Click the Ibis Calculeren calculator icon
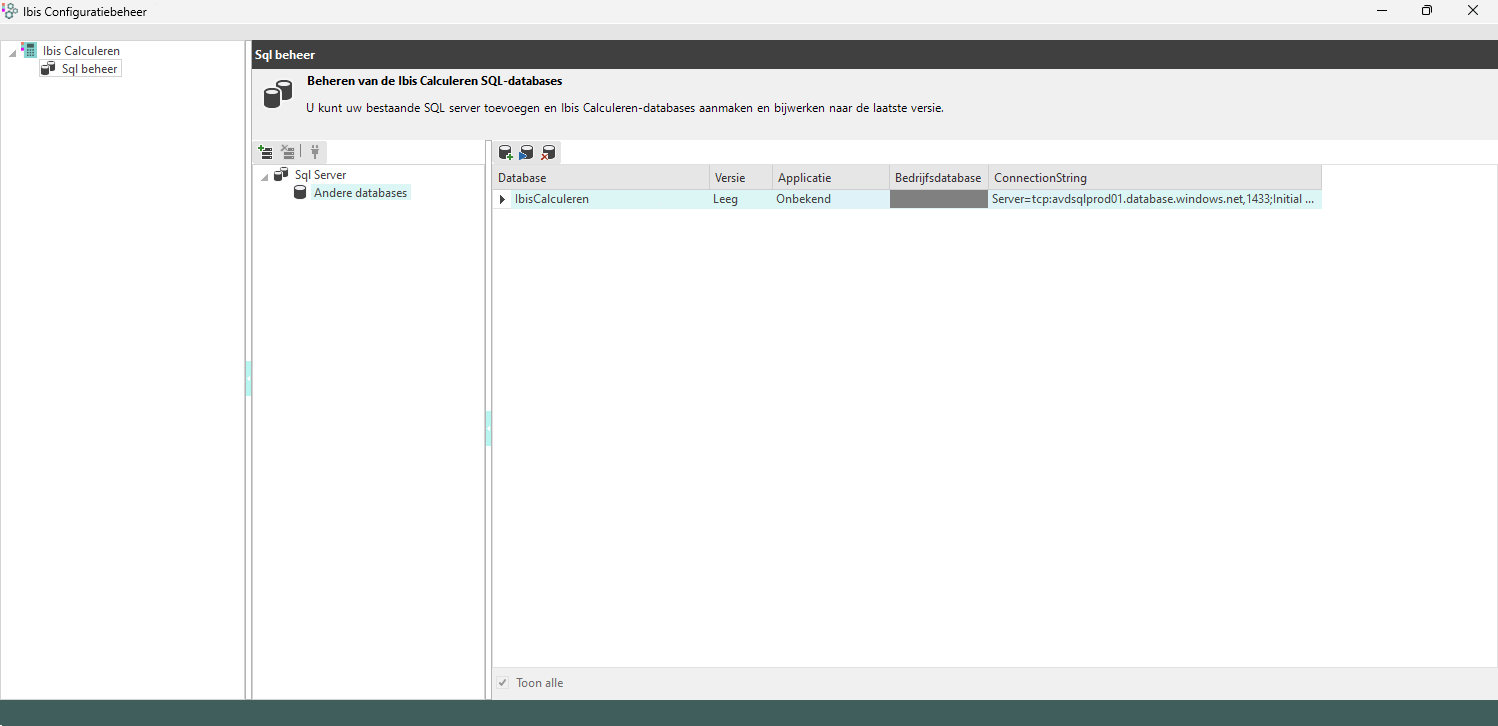 [x=29, y=50]
